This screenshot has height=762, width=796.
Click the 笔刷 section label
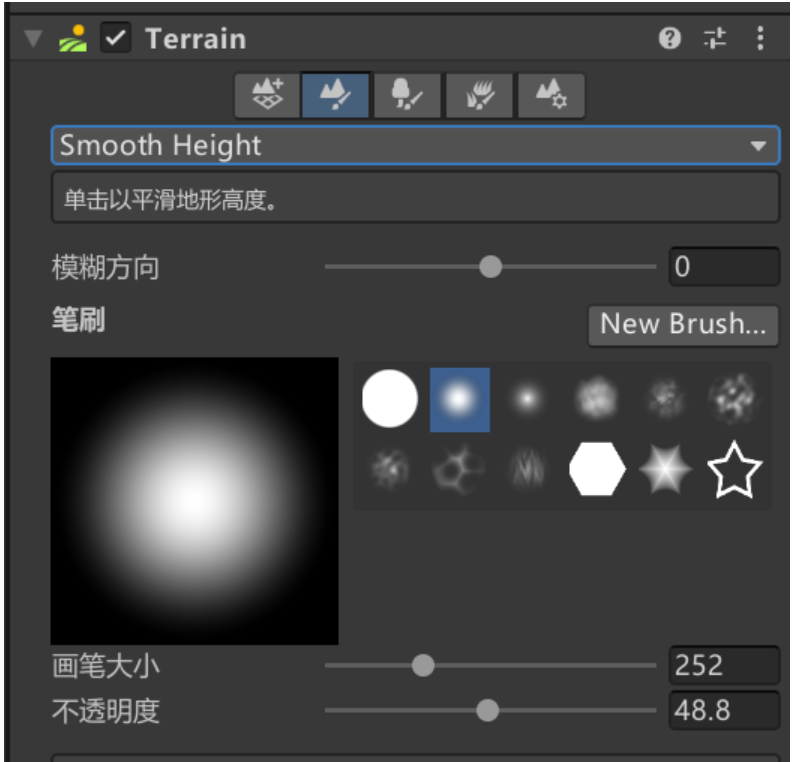point(79,320)
